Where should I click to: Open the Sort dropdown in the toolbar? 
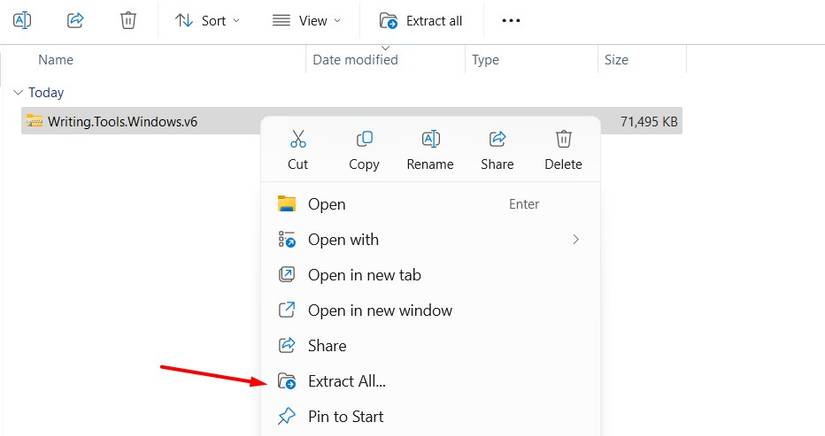(x=207, y=21)
